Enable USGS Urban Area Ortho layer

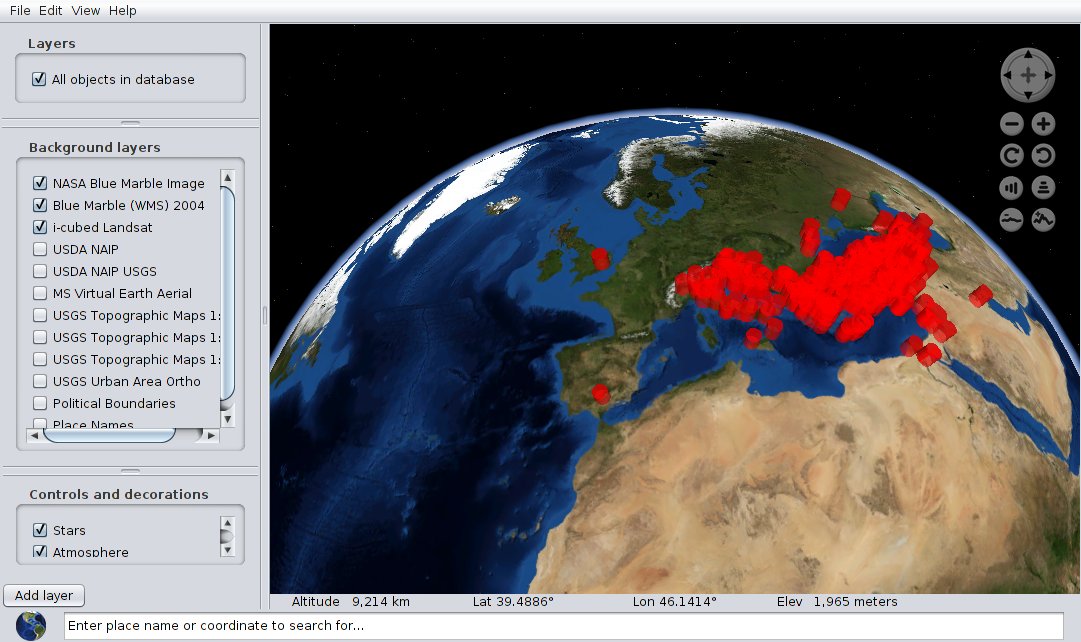(x=40, y=381)
